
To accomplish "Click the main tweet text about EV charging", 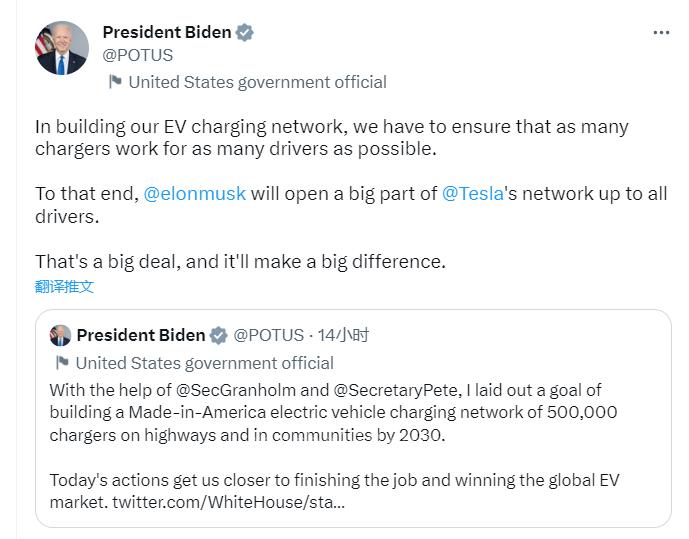I will click(330, 138).
